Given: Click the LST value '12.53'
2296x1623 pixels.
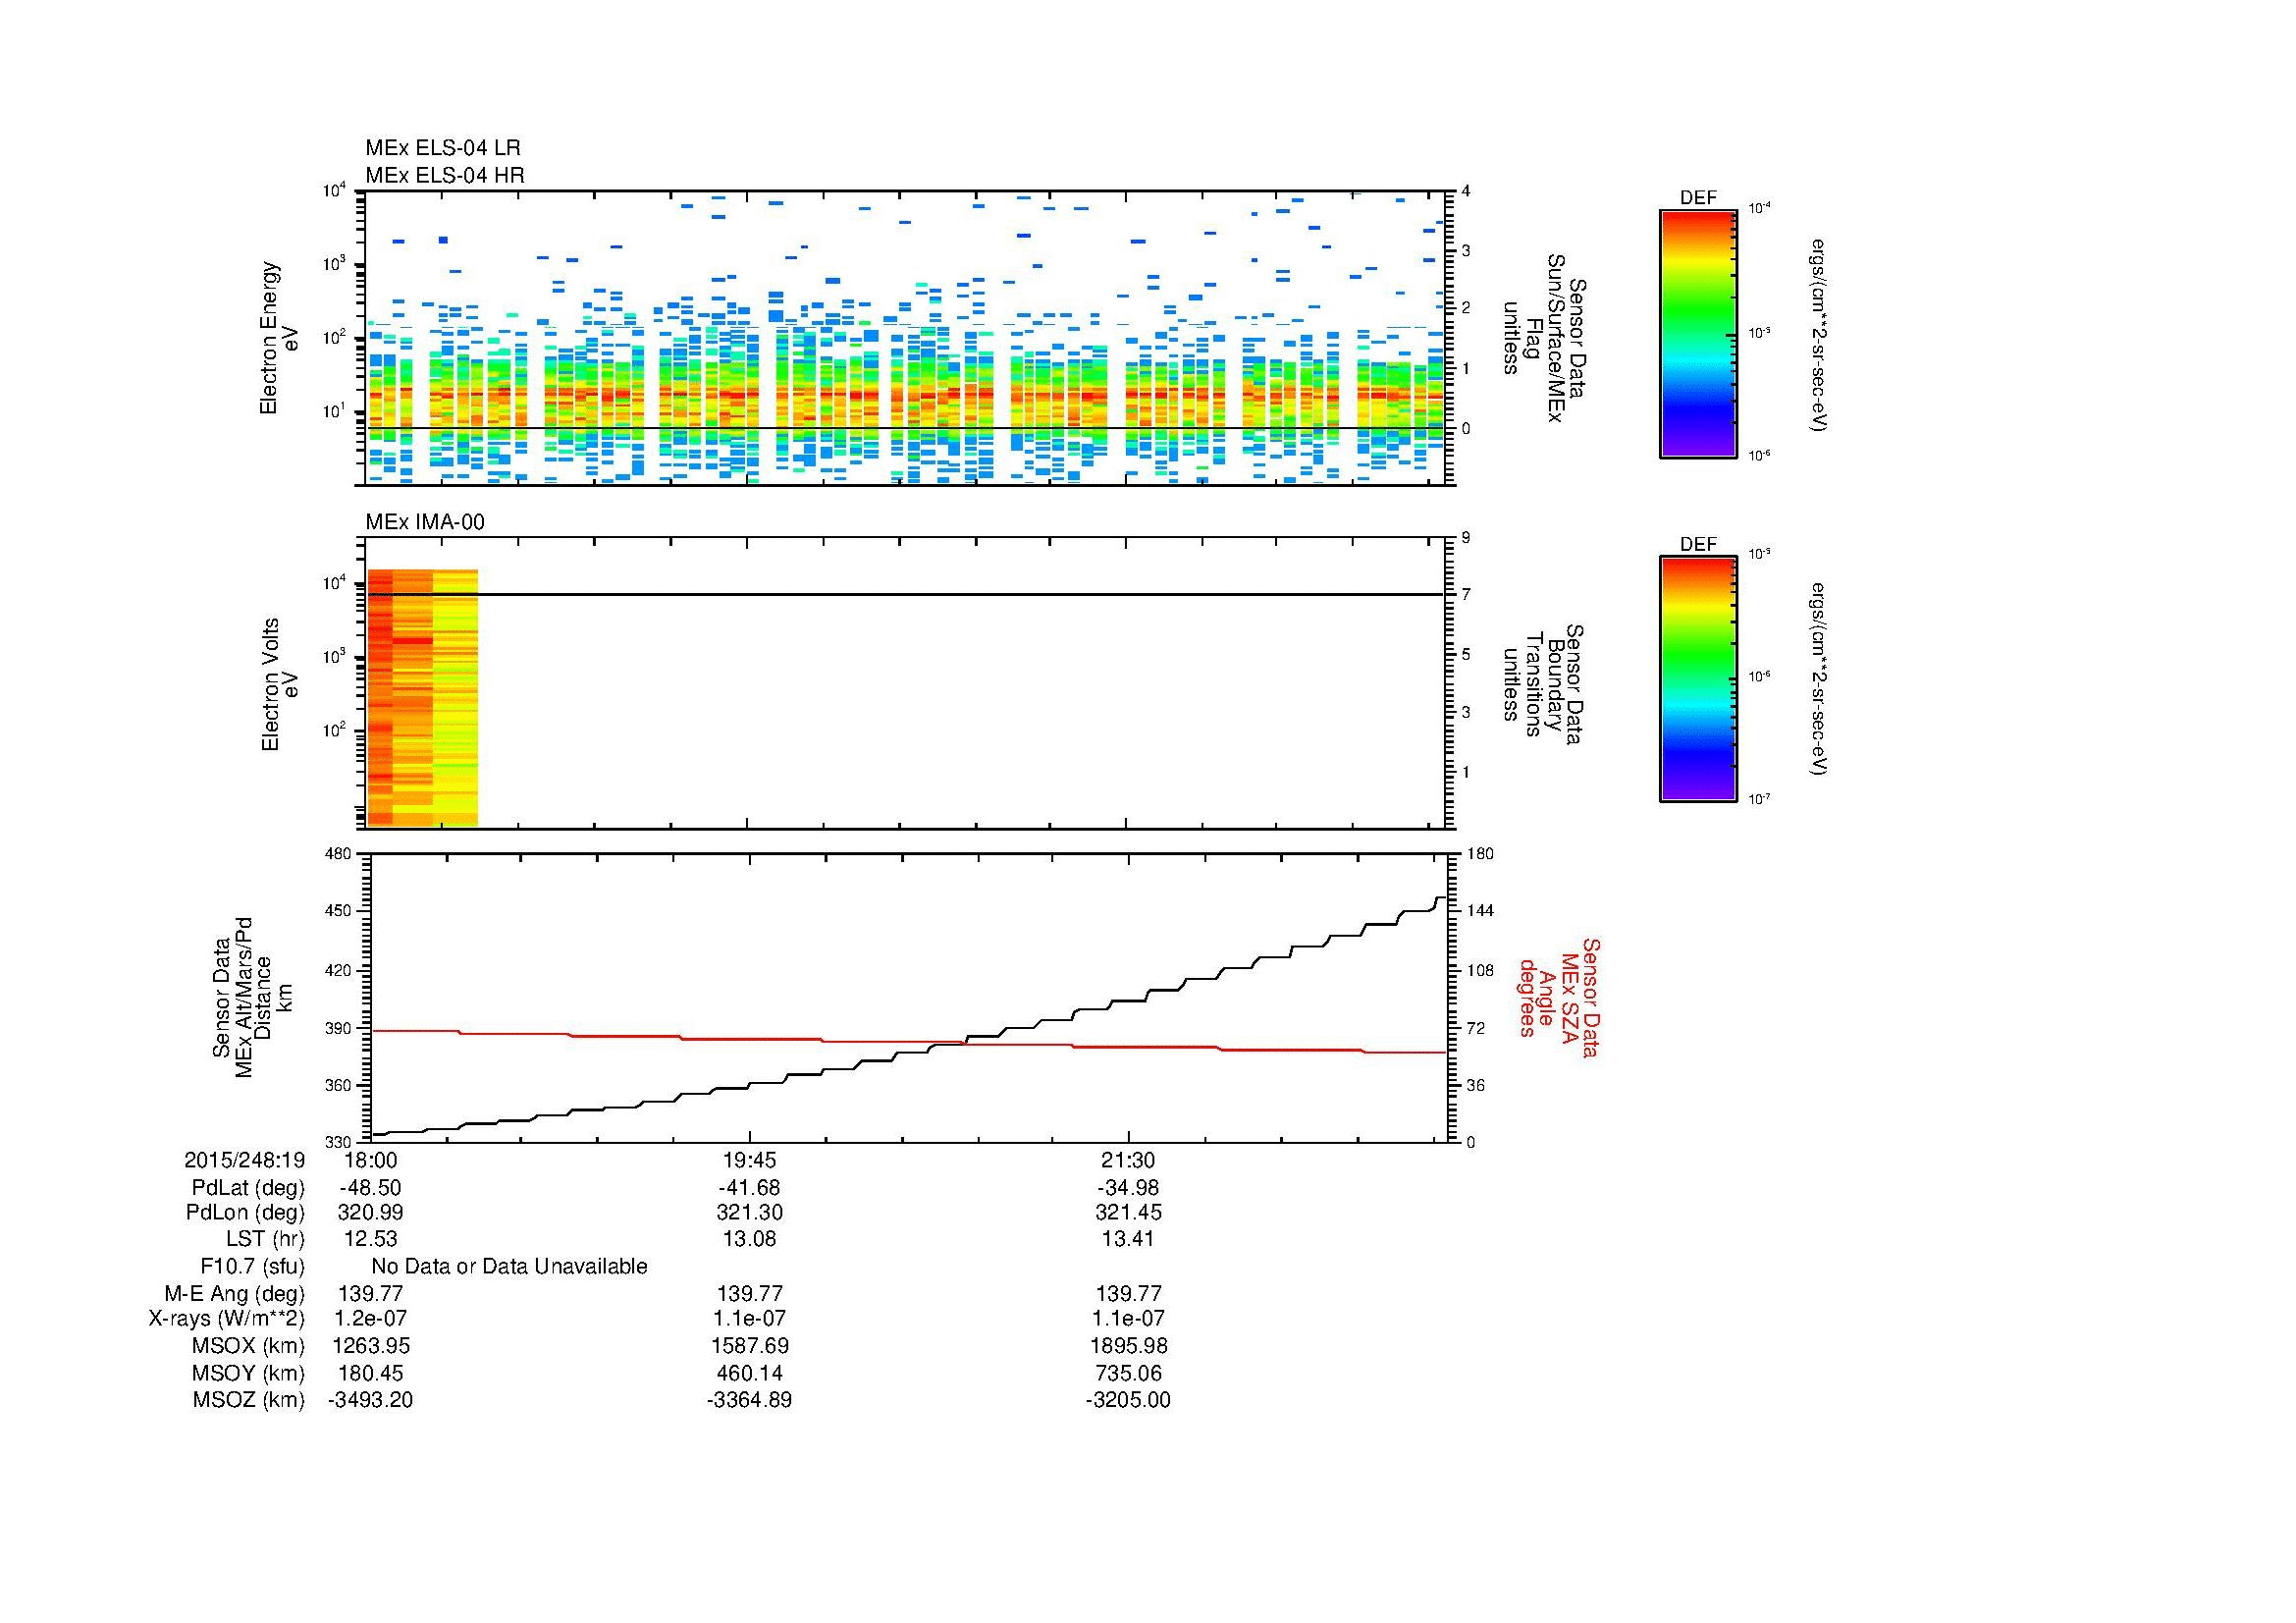Looking at the screenshot, I should 369,1239.
